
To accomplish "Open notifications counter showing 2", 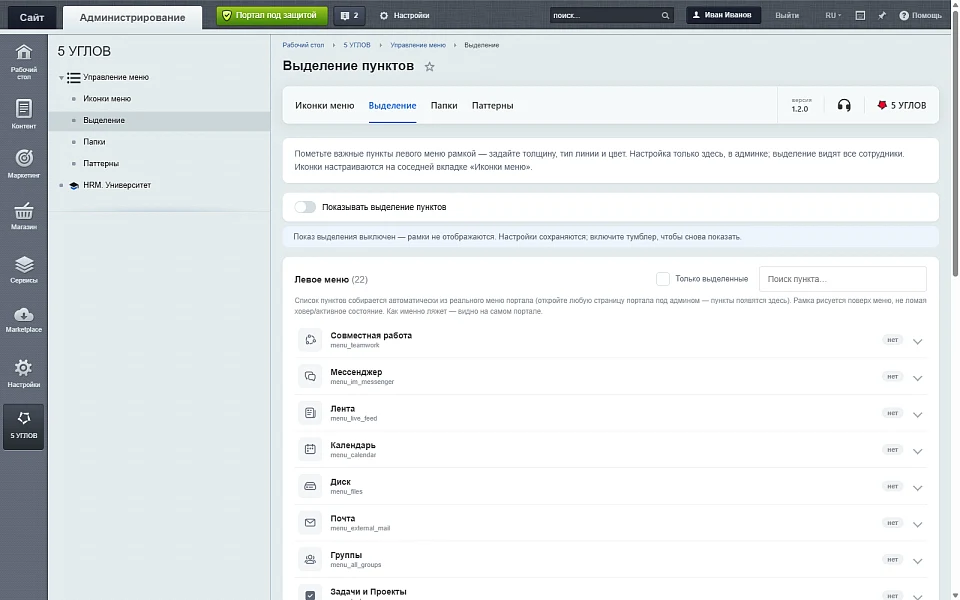I will pyautogui.click(x=350, y=15).
